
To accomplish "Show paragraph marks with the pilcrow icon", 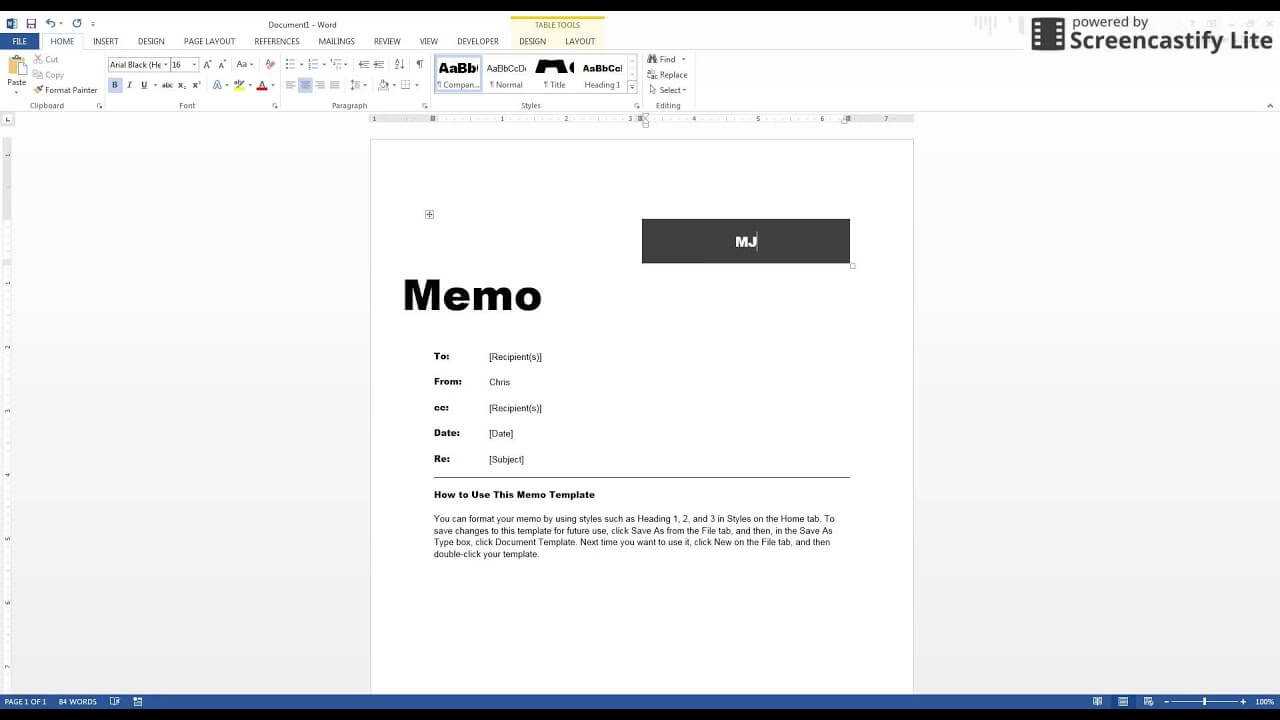I will (419, 64).
